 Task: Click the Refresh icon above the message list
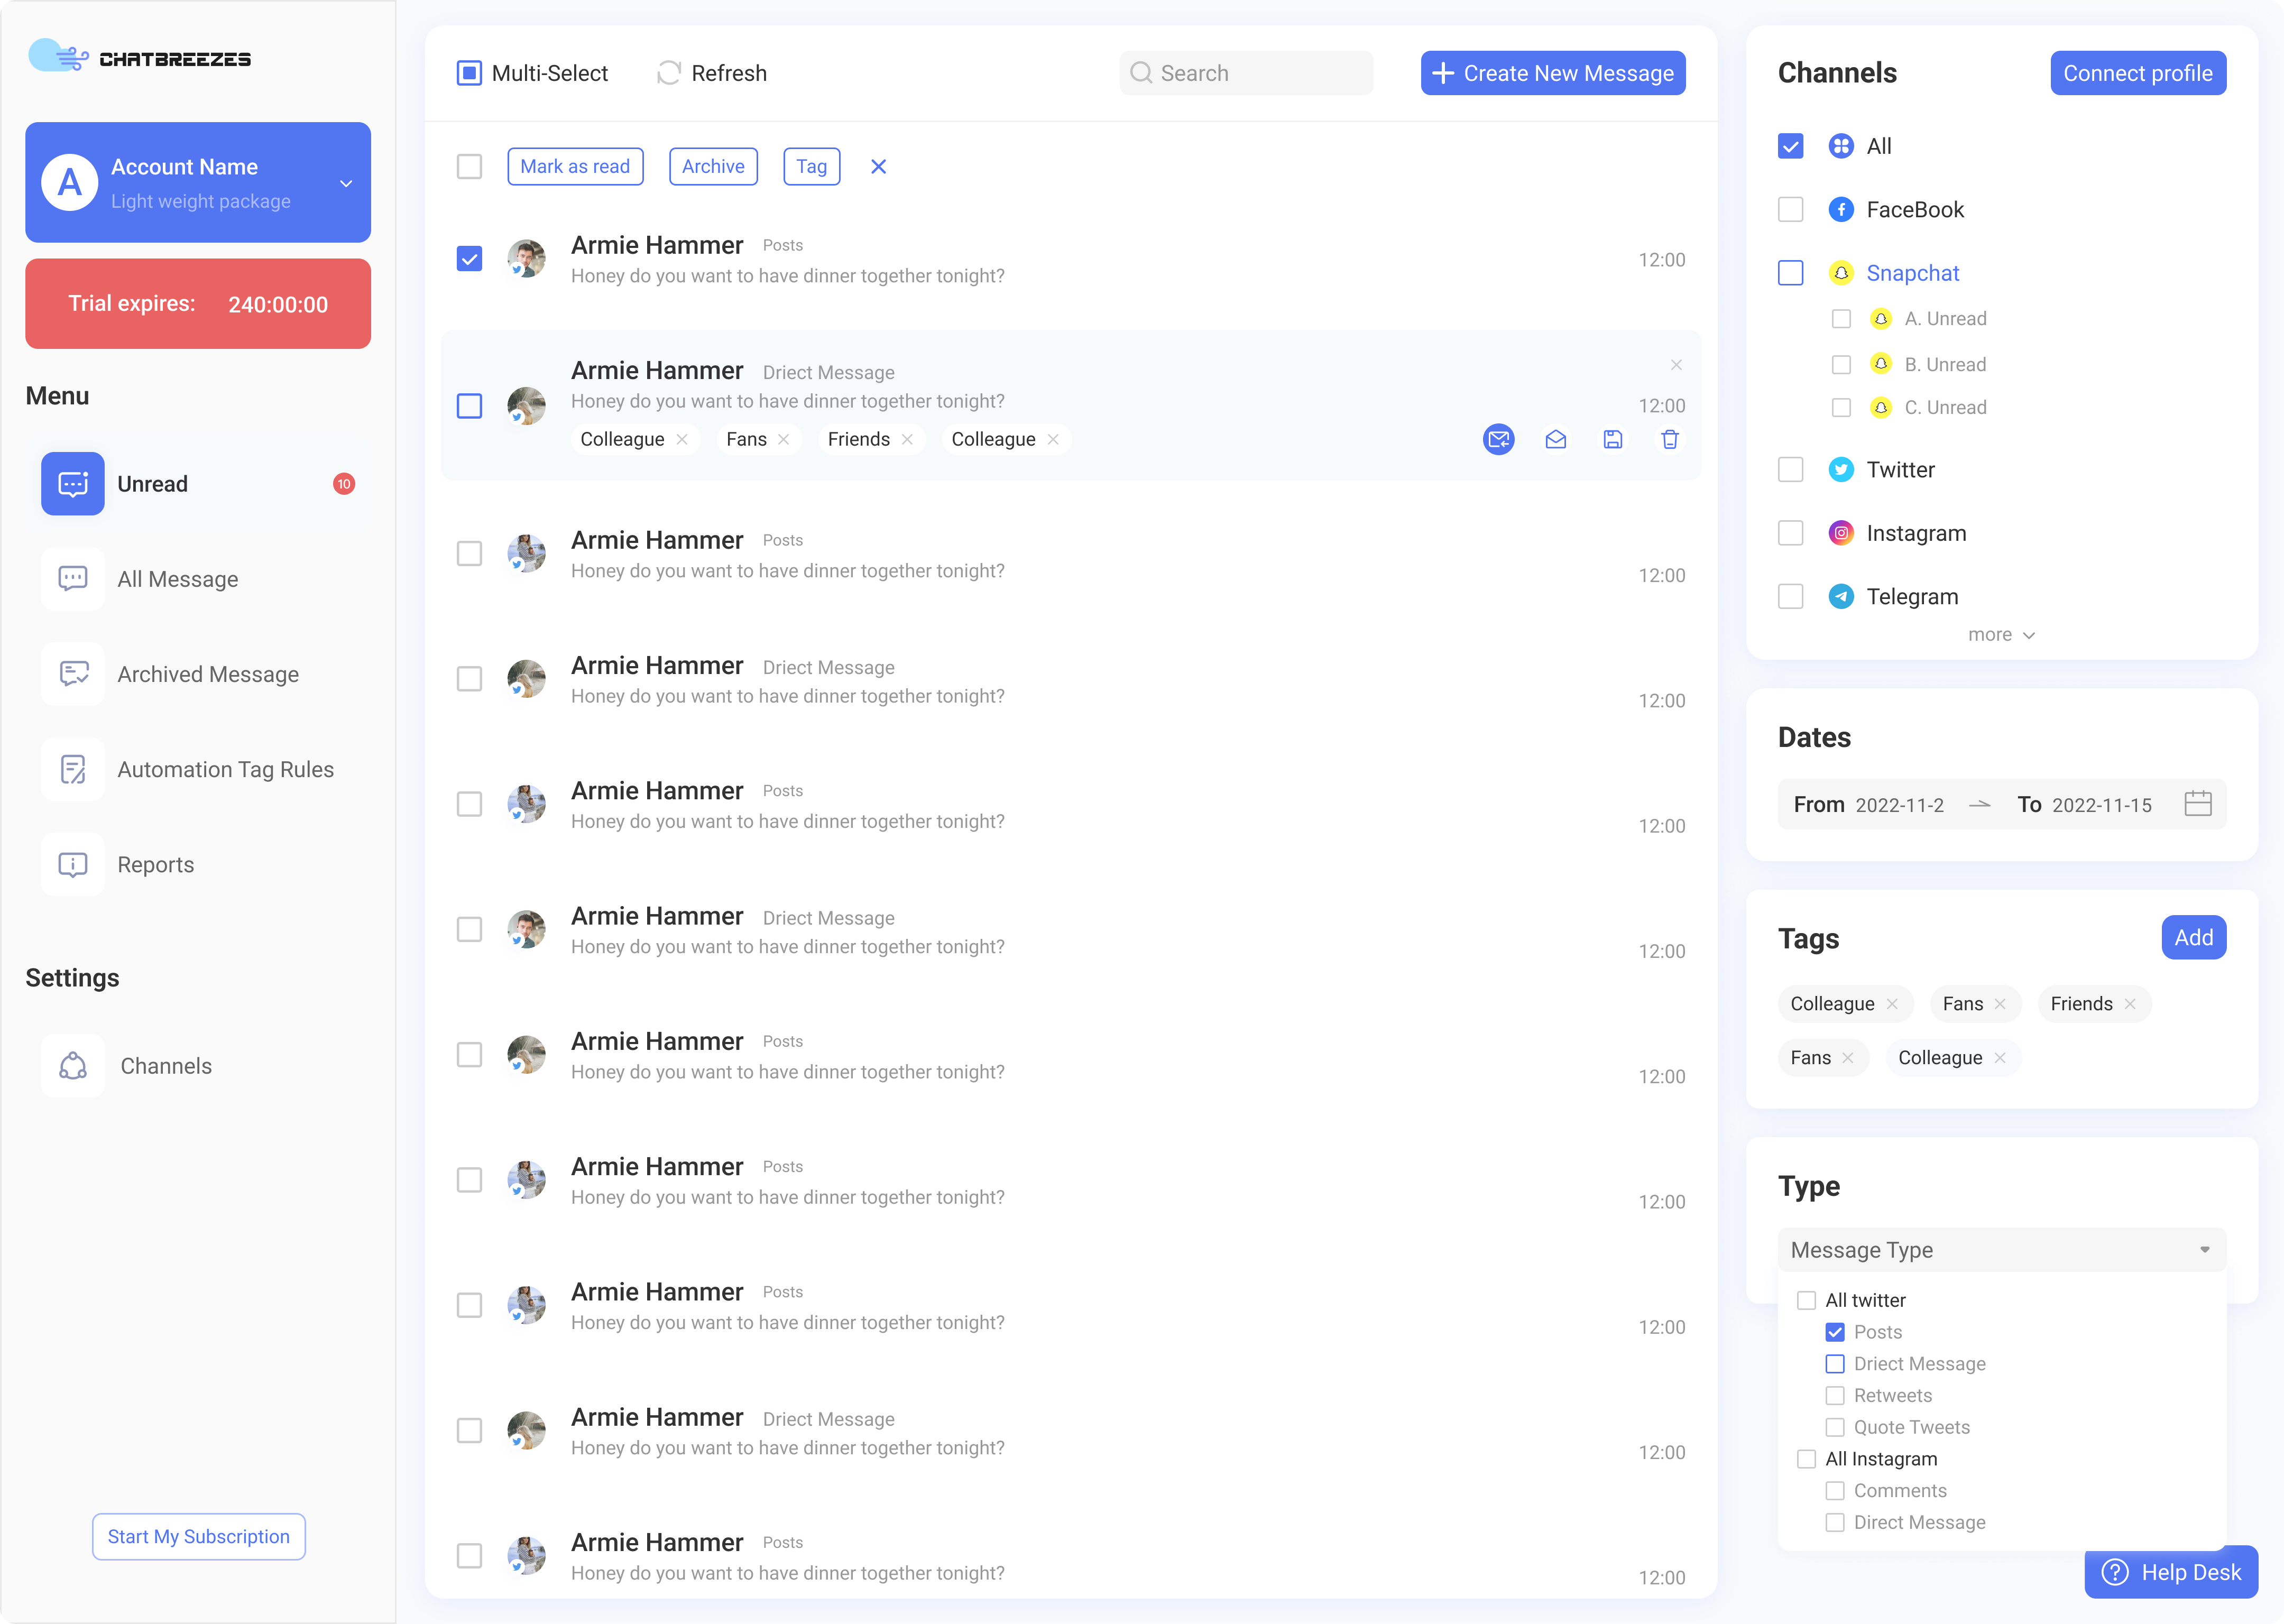tap(668, 72)
